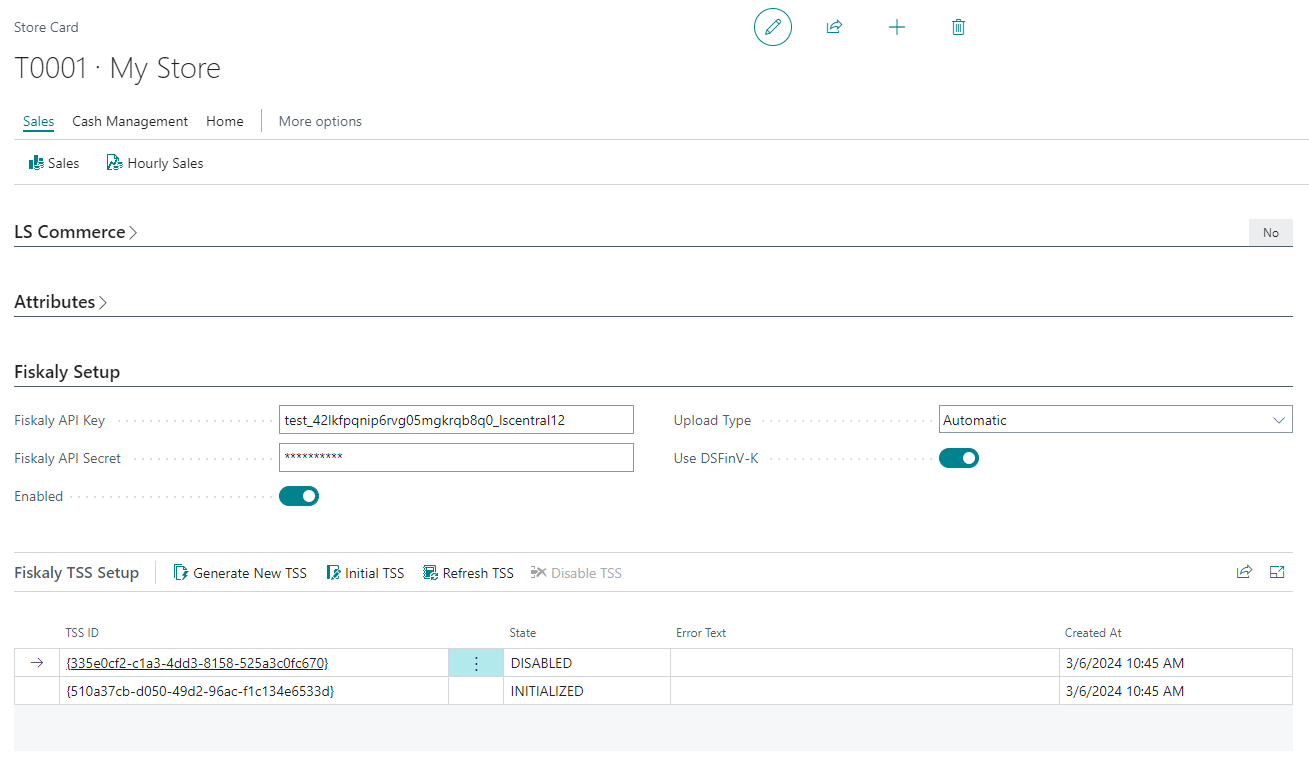This screenshot has width=1309, height=763.
Task: Click Generate New TSS action
Action: 240,573
